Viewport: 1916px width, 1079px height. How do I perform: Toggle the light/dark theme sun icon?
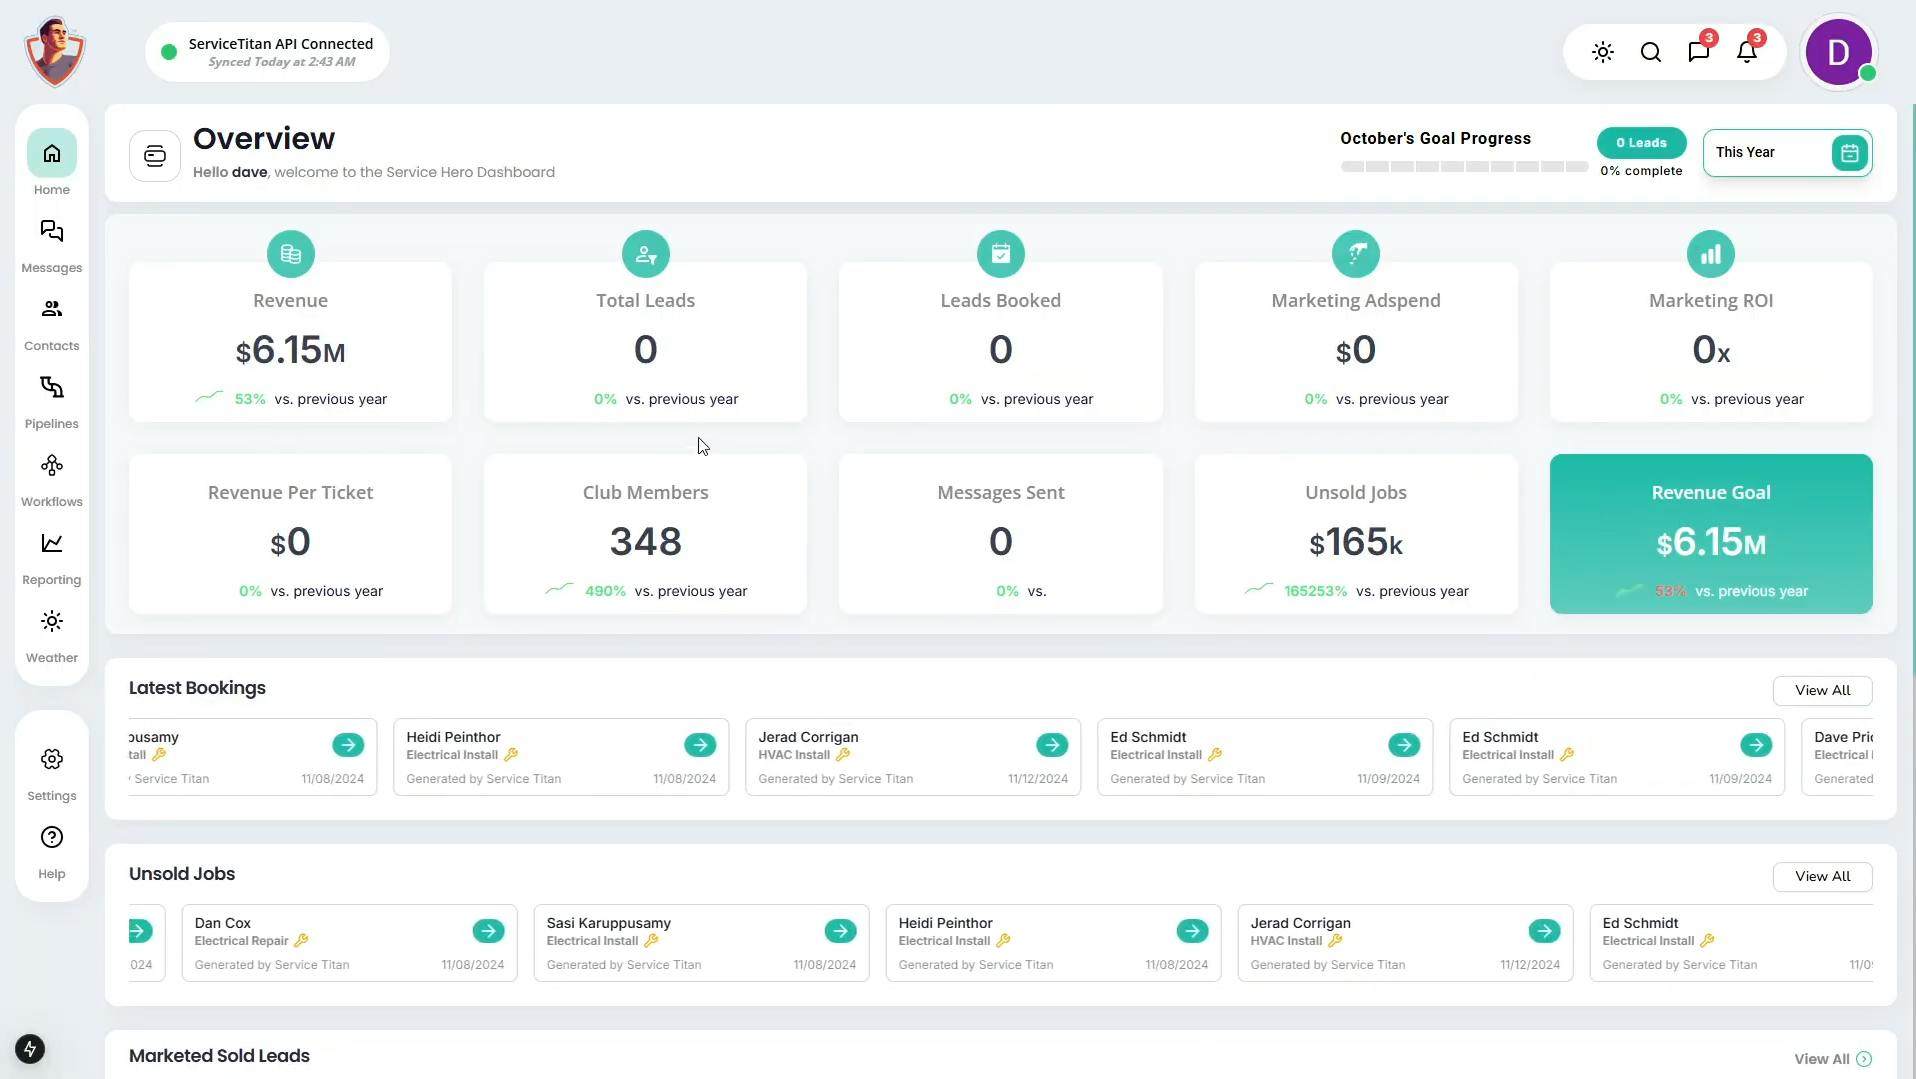[x=1603, y=52]
